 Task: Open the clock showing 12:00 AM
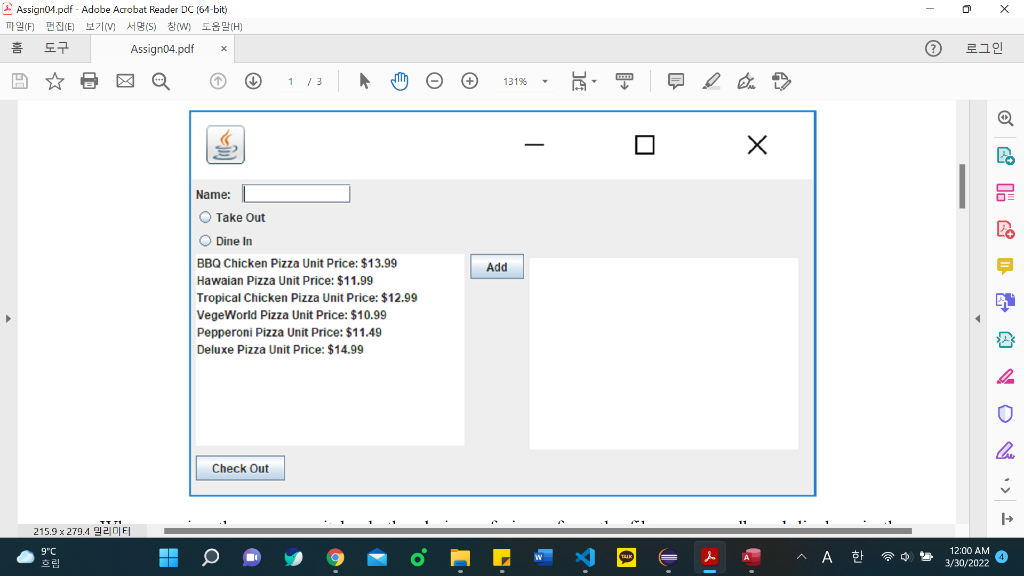968,557
